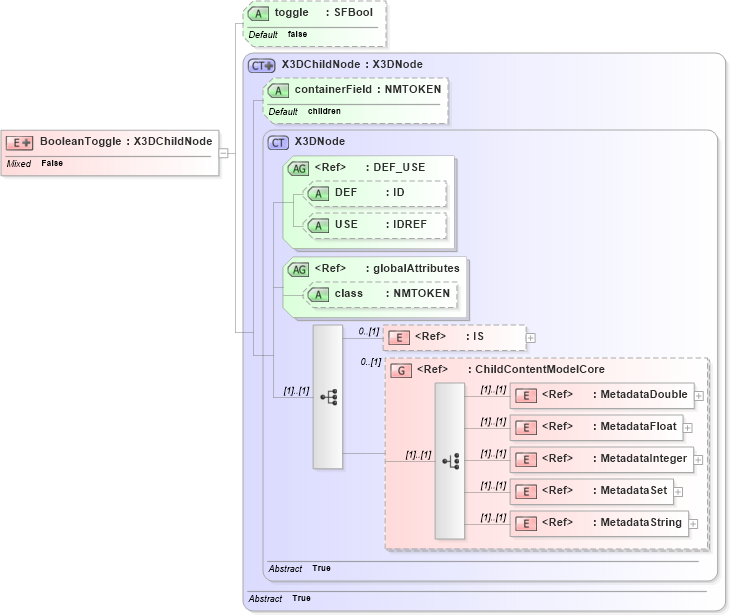
Task: Click the A icon beside class attribute
Action: point(318,294)
